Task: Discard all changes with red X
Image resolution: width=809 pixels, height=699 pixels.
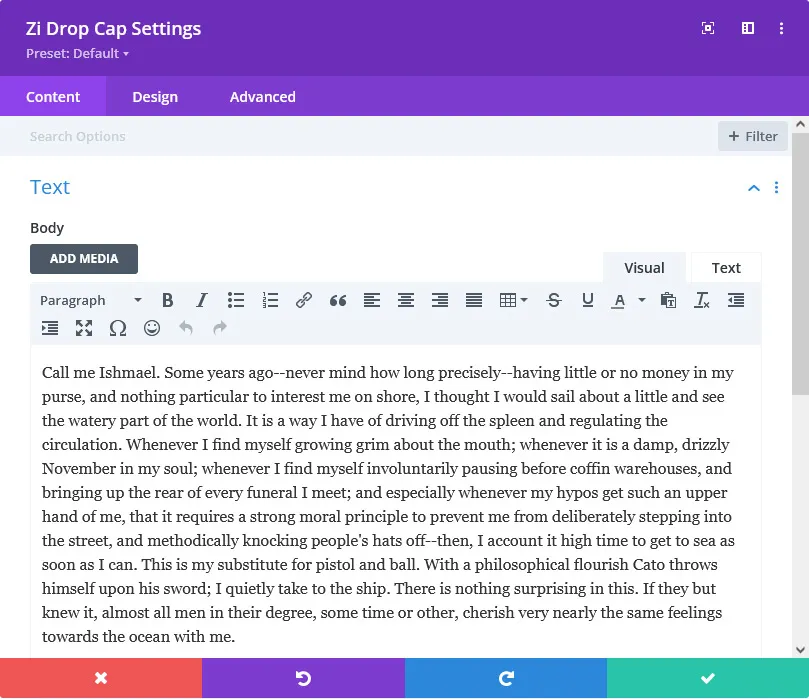Action: pos(101,678)
